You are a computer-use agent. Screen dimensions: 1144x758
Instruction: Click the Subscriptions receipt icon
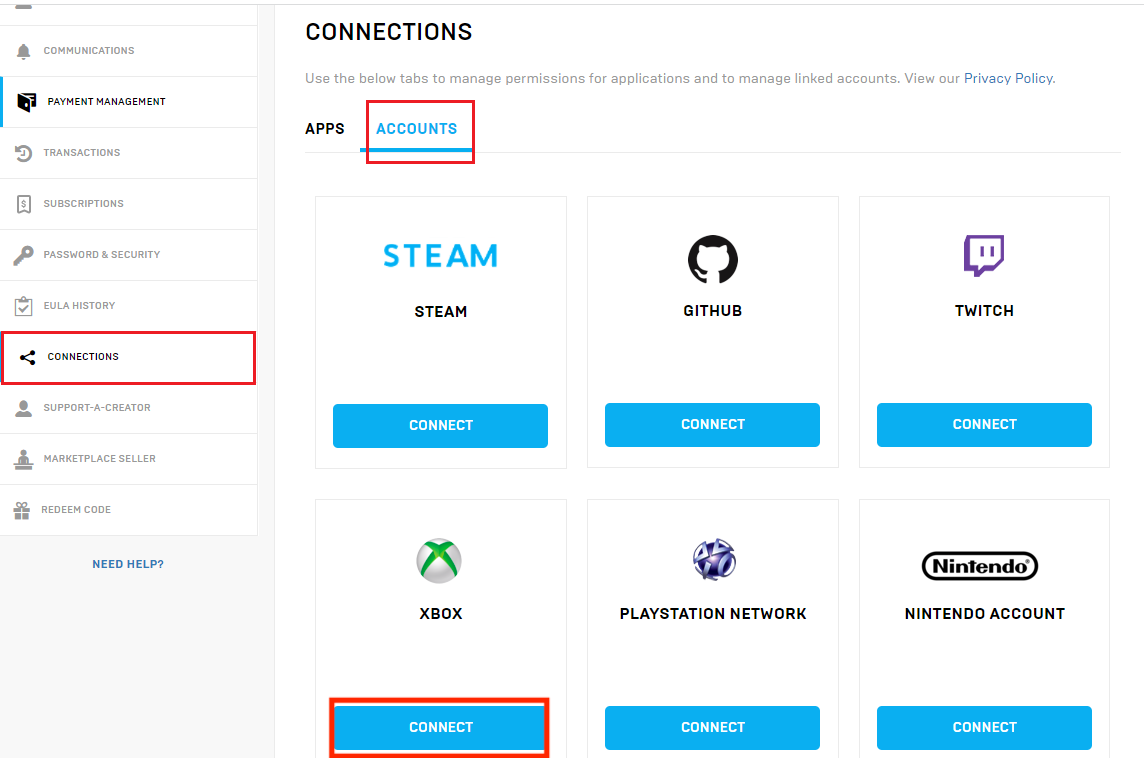coord(23,204)
